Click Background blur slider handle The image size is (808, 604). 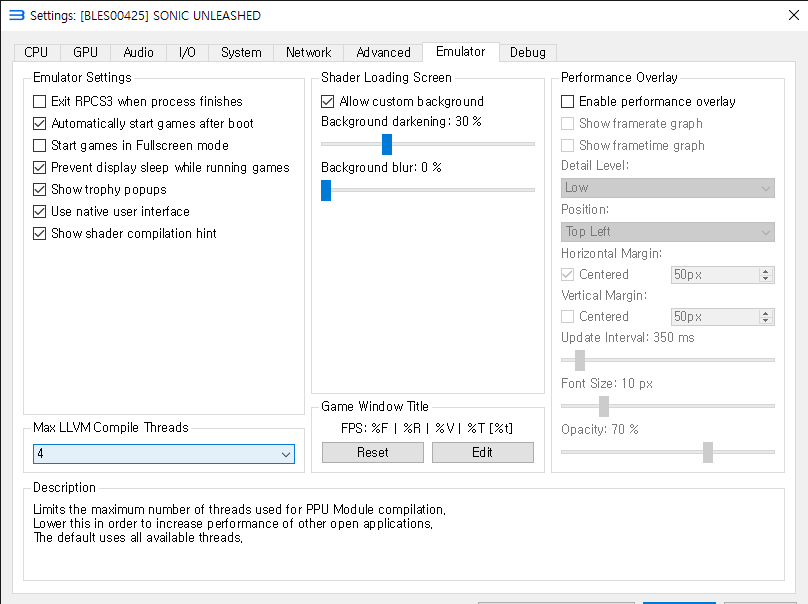[326, 190]
